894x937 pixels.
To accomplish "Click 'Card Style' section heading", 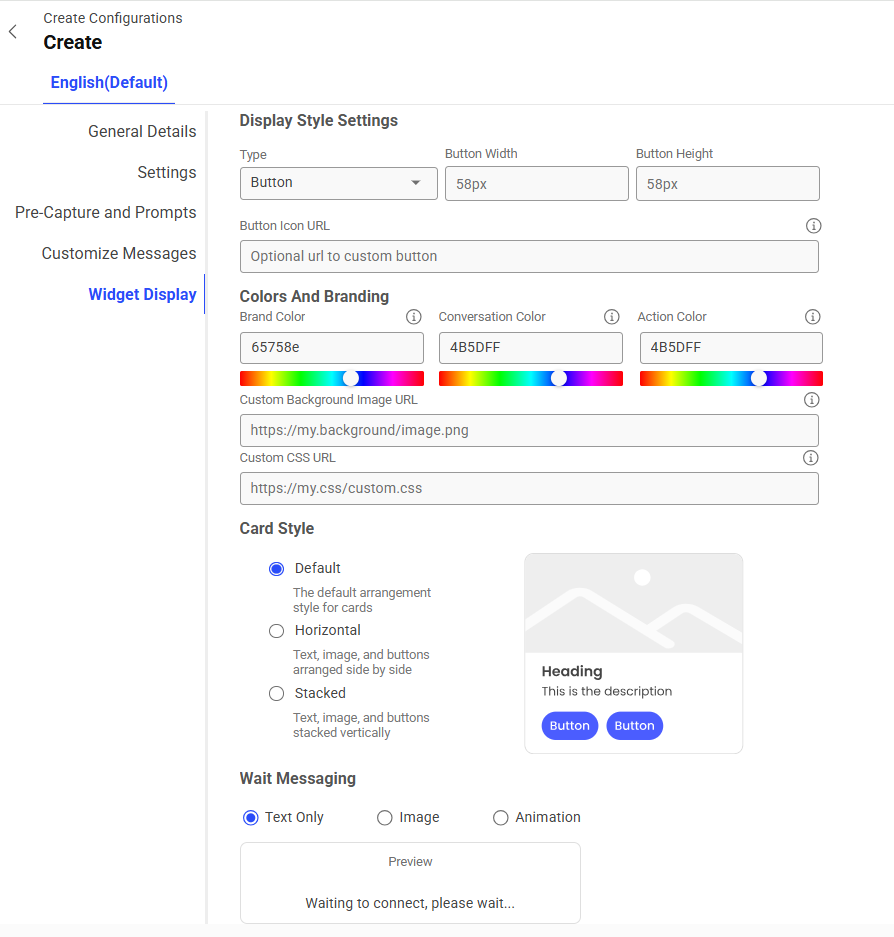I will pos(277,528).
